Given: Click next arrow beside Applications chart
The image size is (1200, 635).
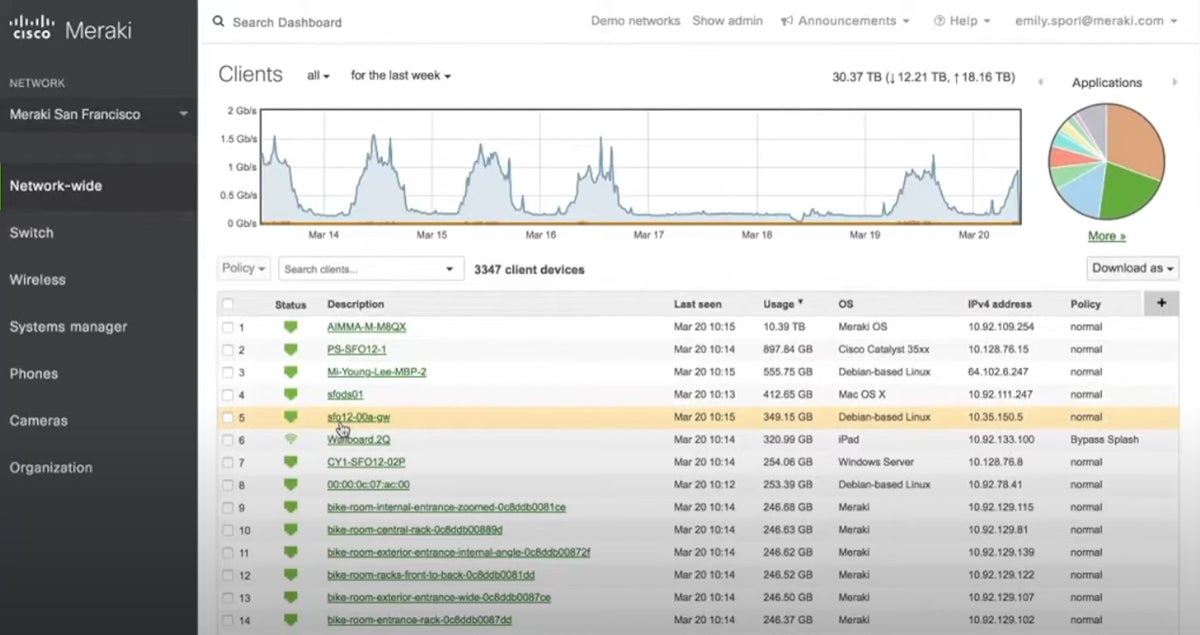Looking at the screenshot, I should click(1174, 82).
